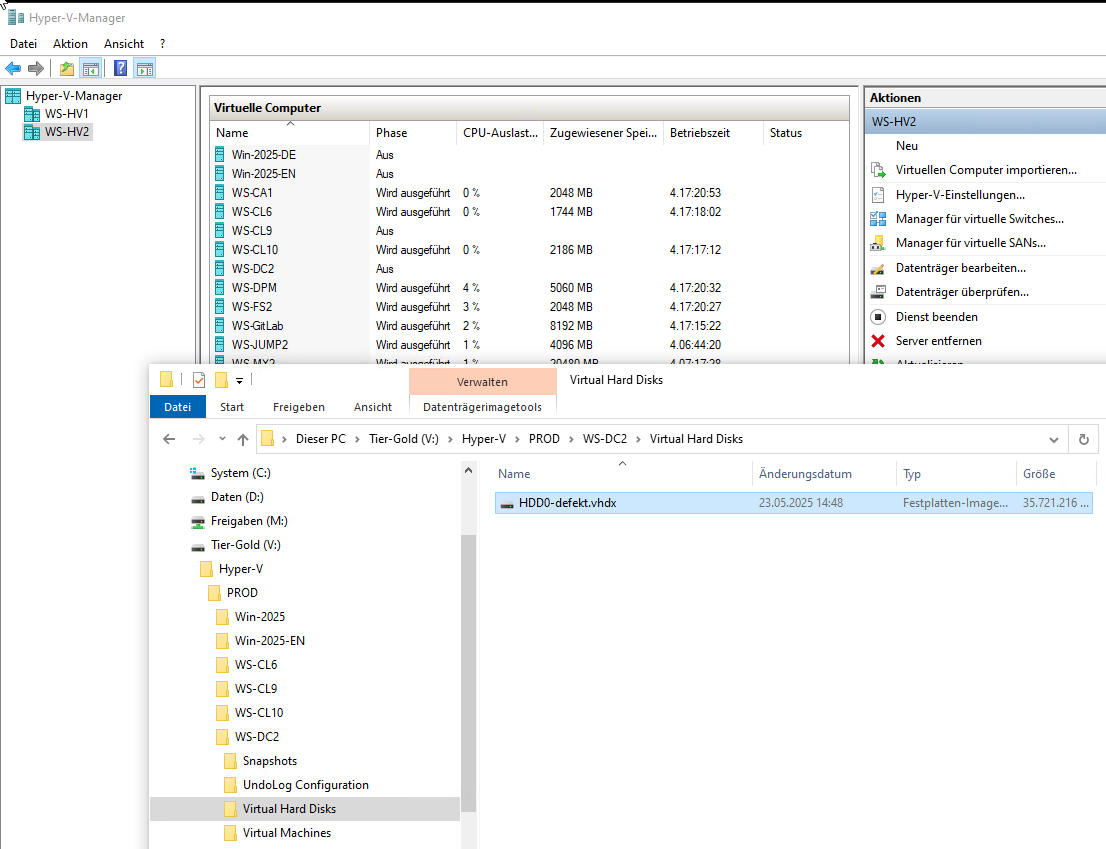
Task: Click the Datenträger bearbeiten icon
Action: pyautogui.click(x=878, y=268)
